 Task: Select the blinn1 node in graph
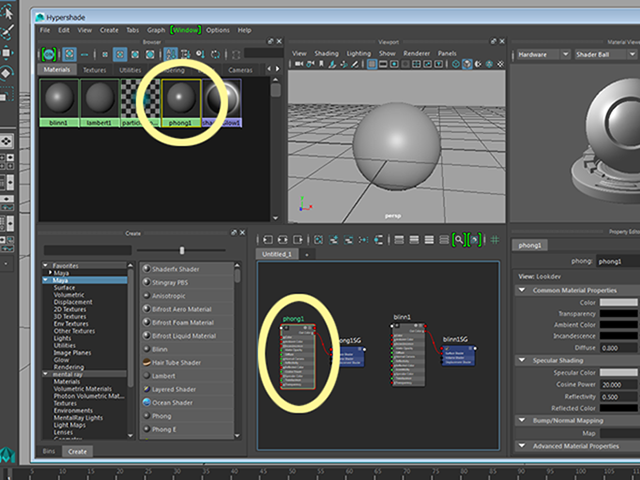pos(409,354)
